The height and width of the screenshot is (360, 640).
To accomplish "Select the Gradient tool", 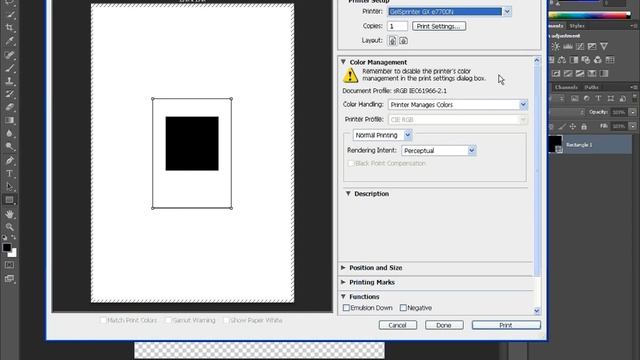I will (x=9, y=120).
